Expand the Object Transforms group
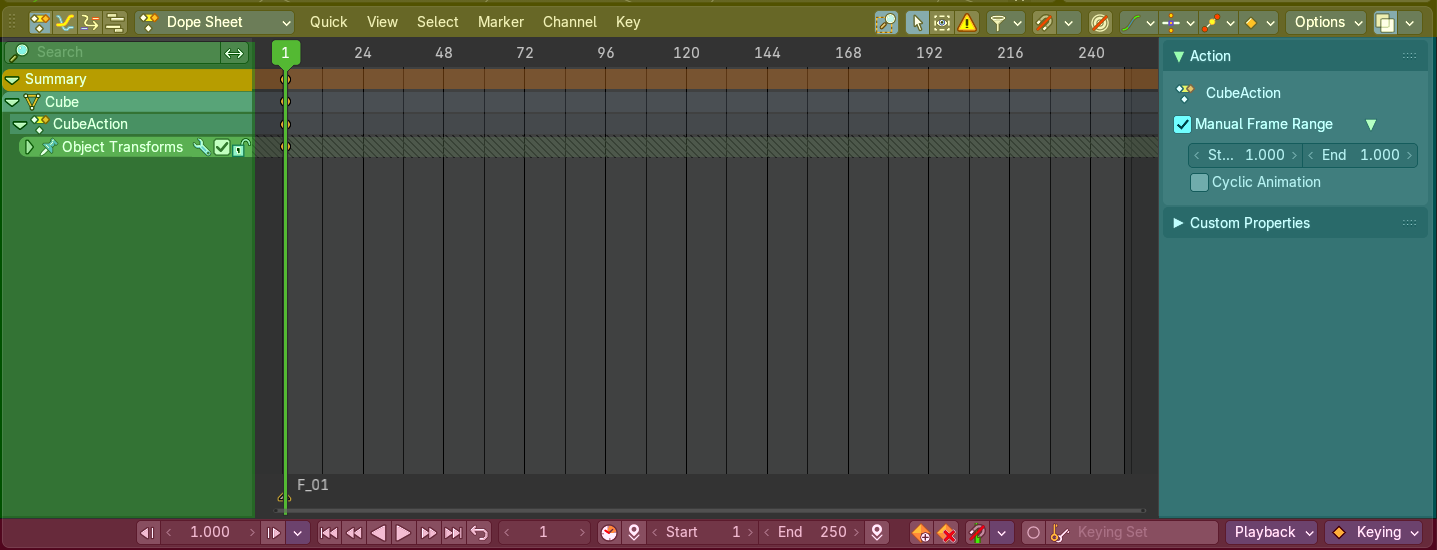The width and height of the screenshot is (1437, 550). click(x=29, y=147)
